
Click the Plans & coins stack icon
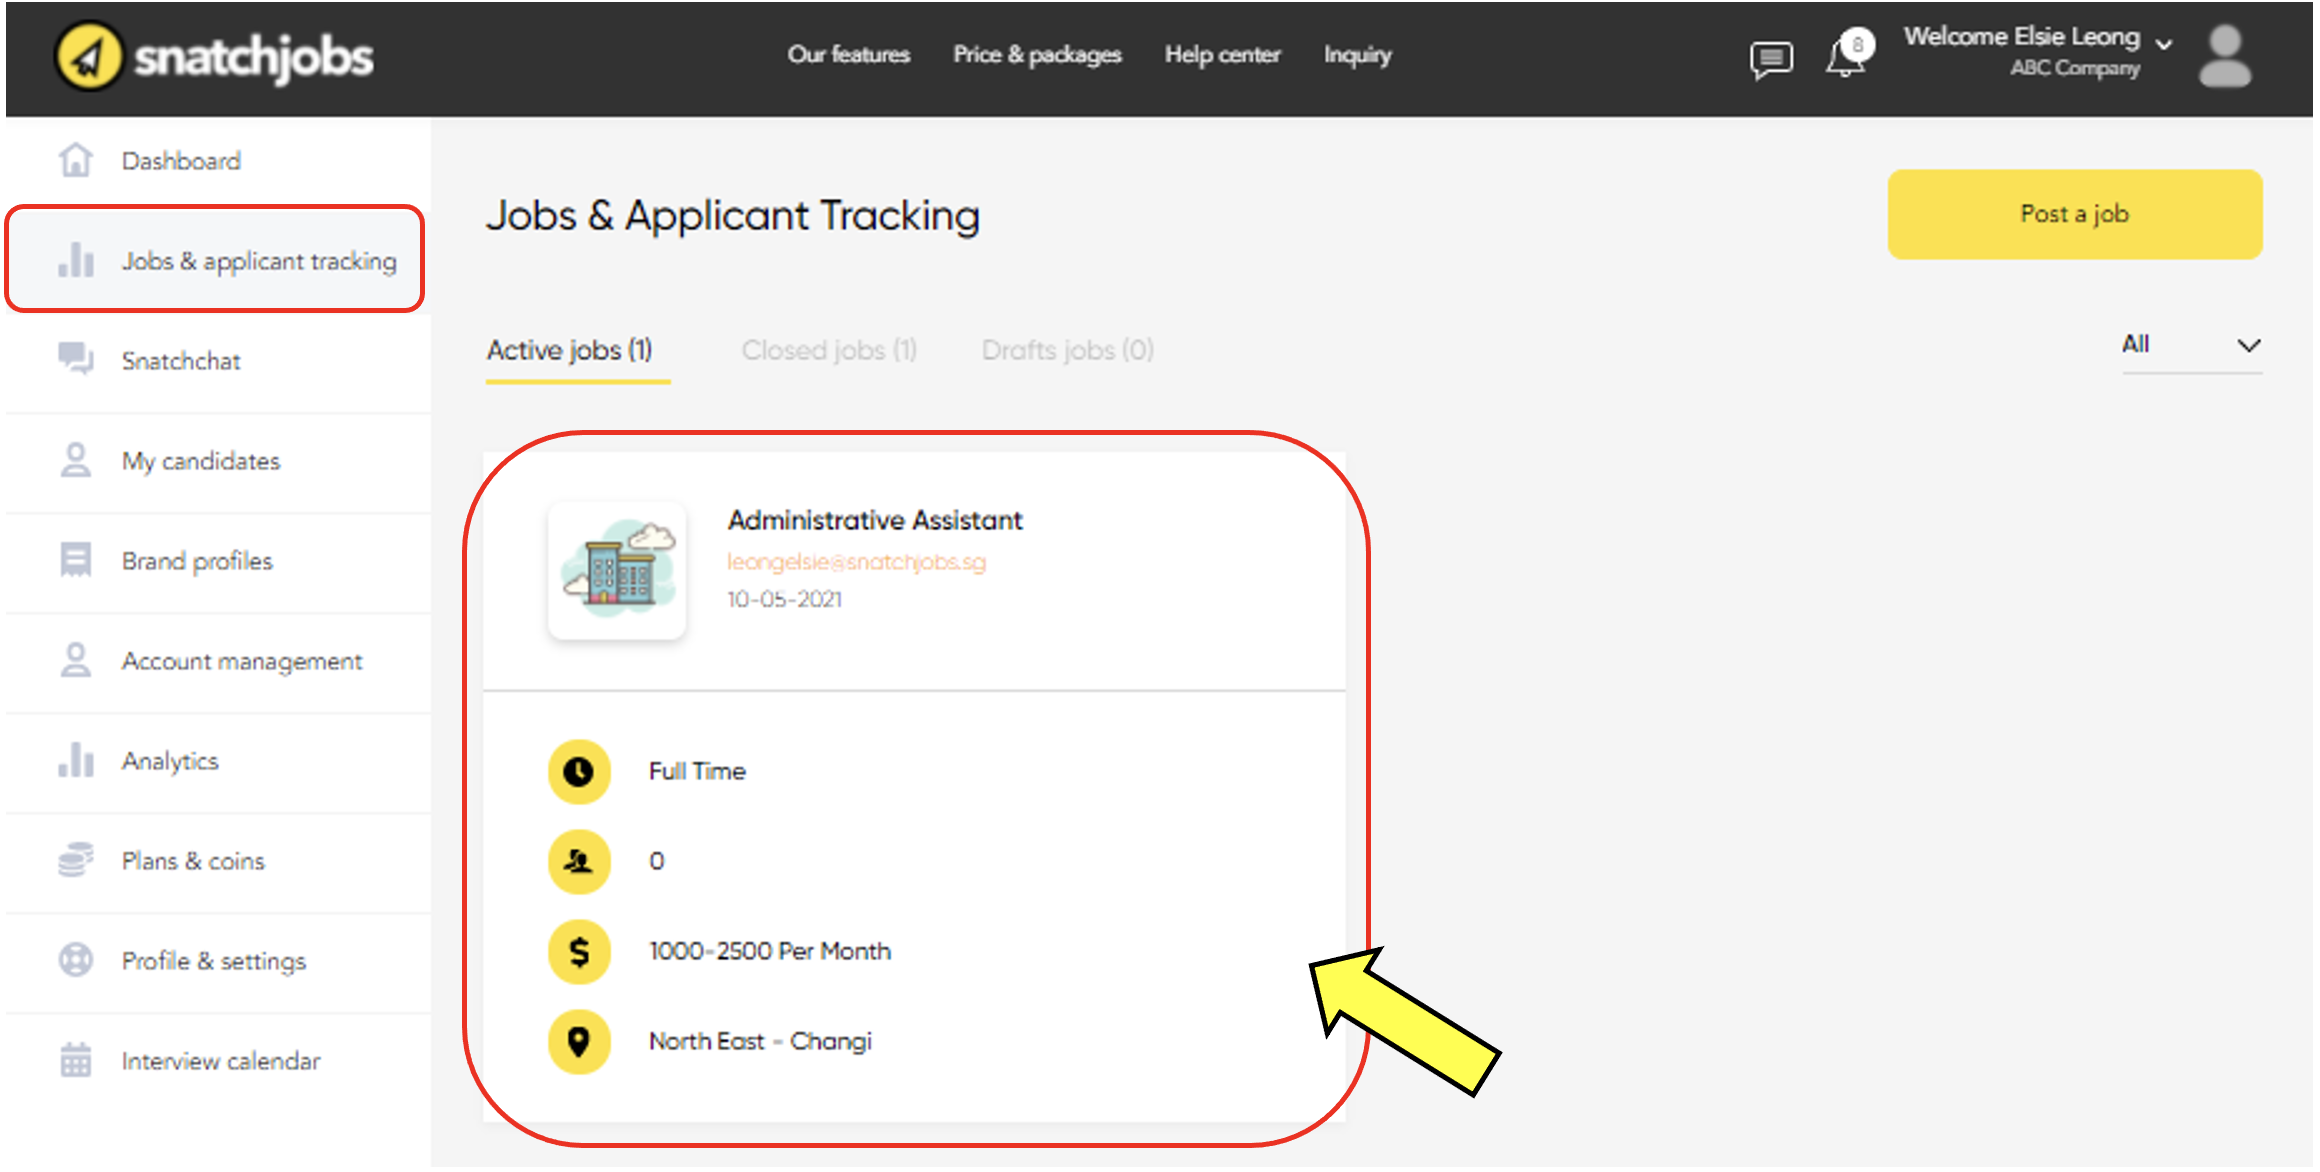click(76, 860)
